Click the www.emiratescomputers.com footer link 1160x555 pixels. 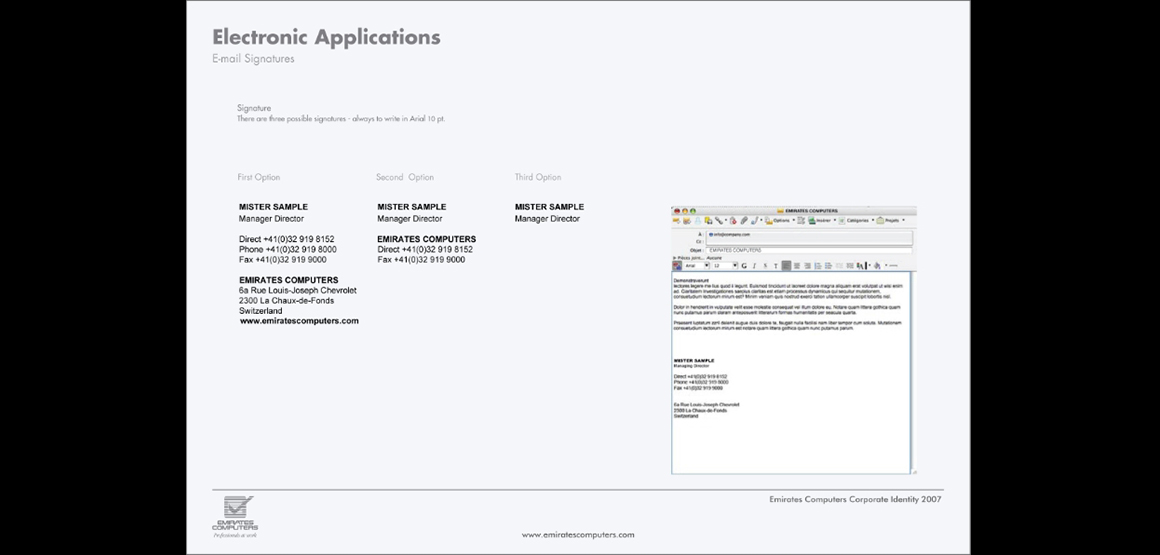577,535
